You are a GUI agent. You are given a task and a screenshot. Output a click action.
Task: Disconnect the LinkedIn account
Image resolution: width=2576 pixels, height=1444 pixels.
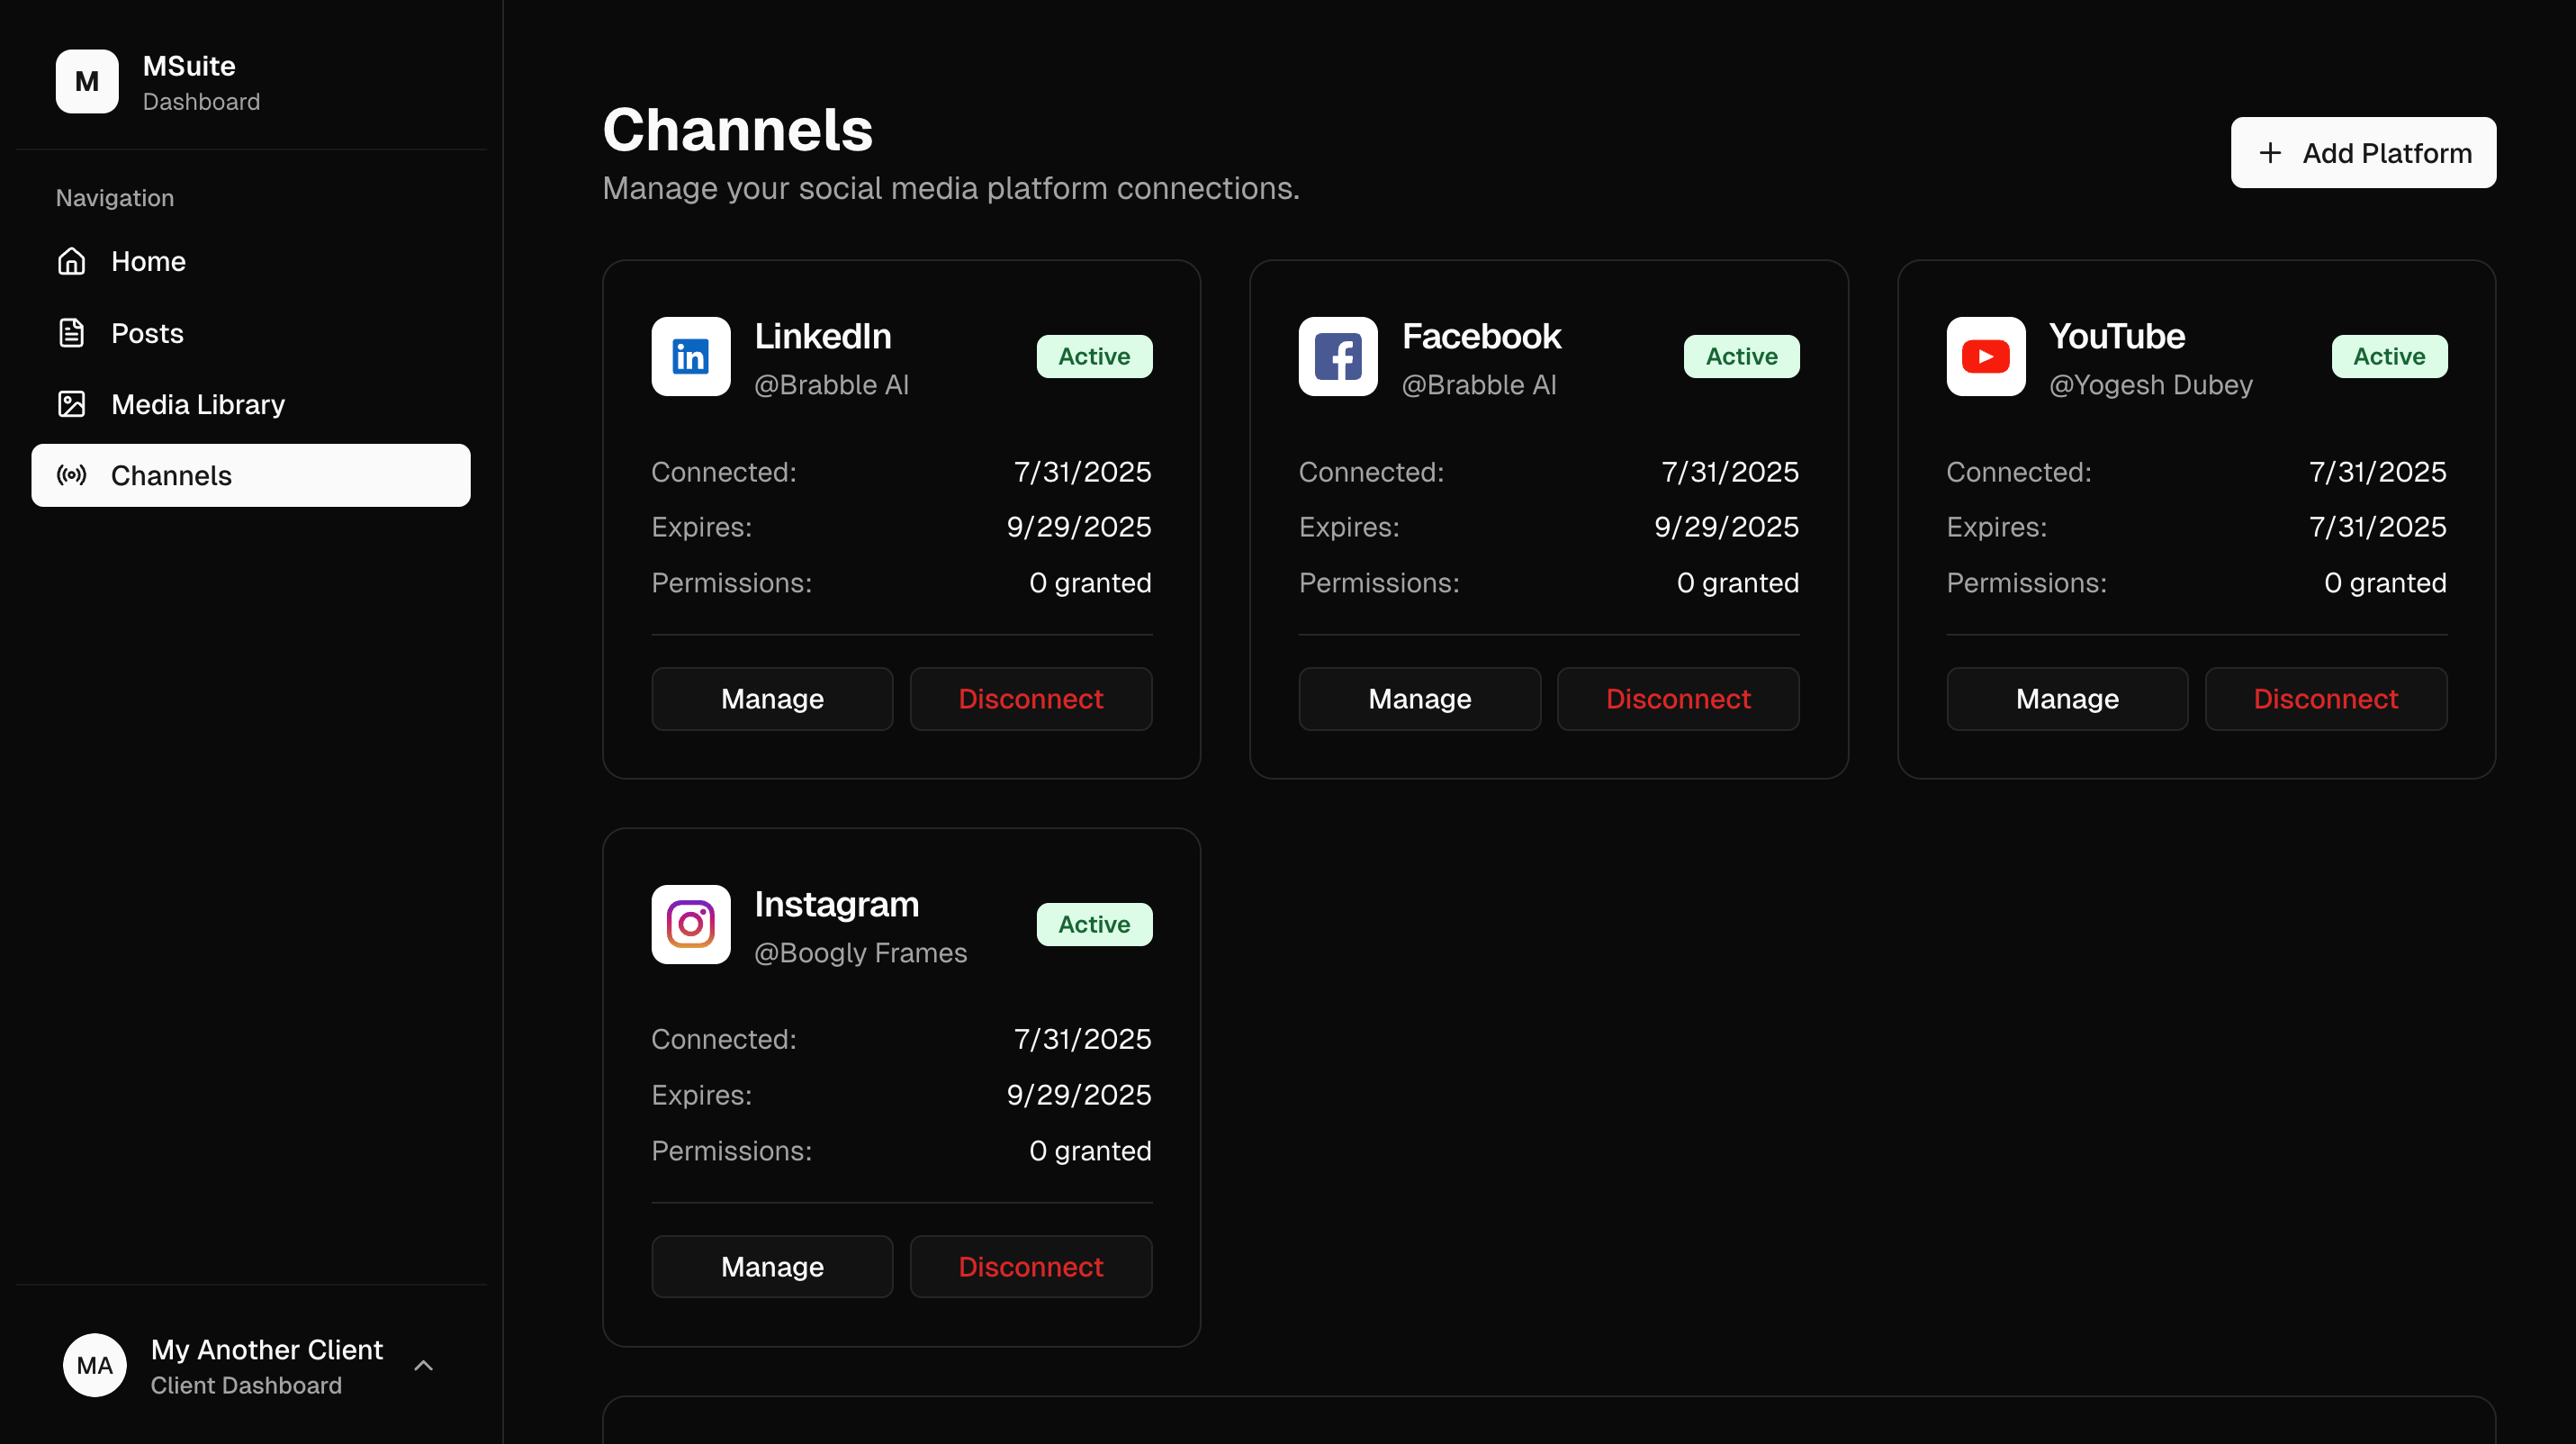[x=1030, y=698]
